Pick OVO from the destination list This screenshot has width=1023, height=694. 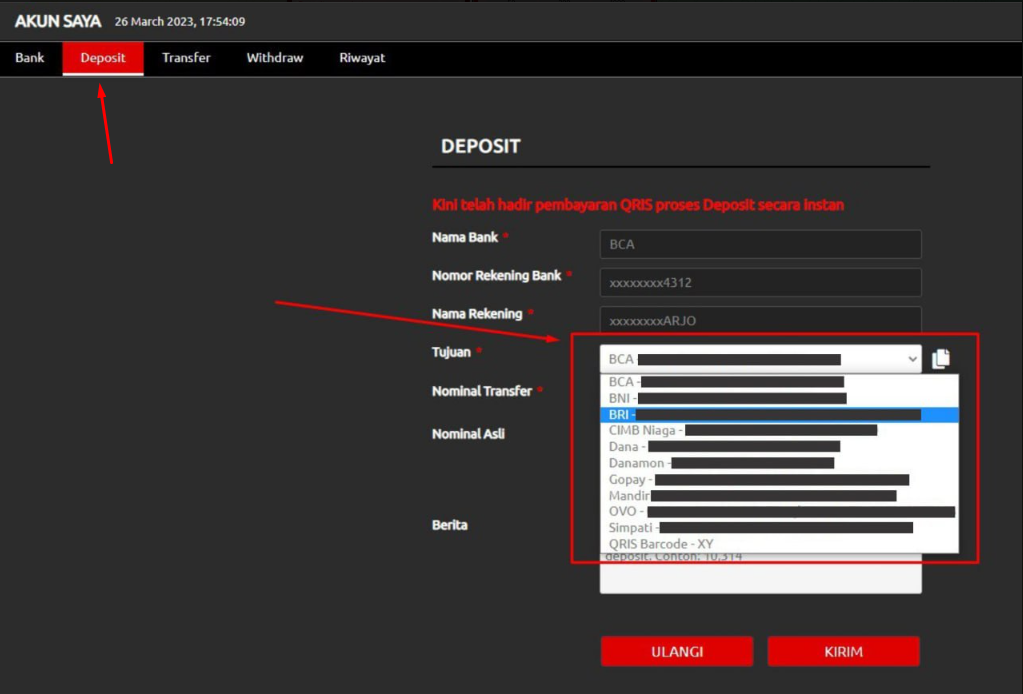point(624,511)
